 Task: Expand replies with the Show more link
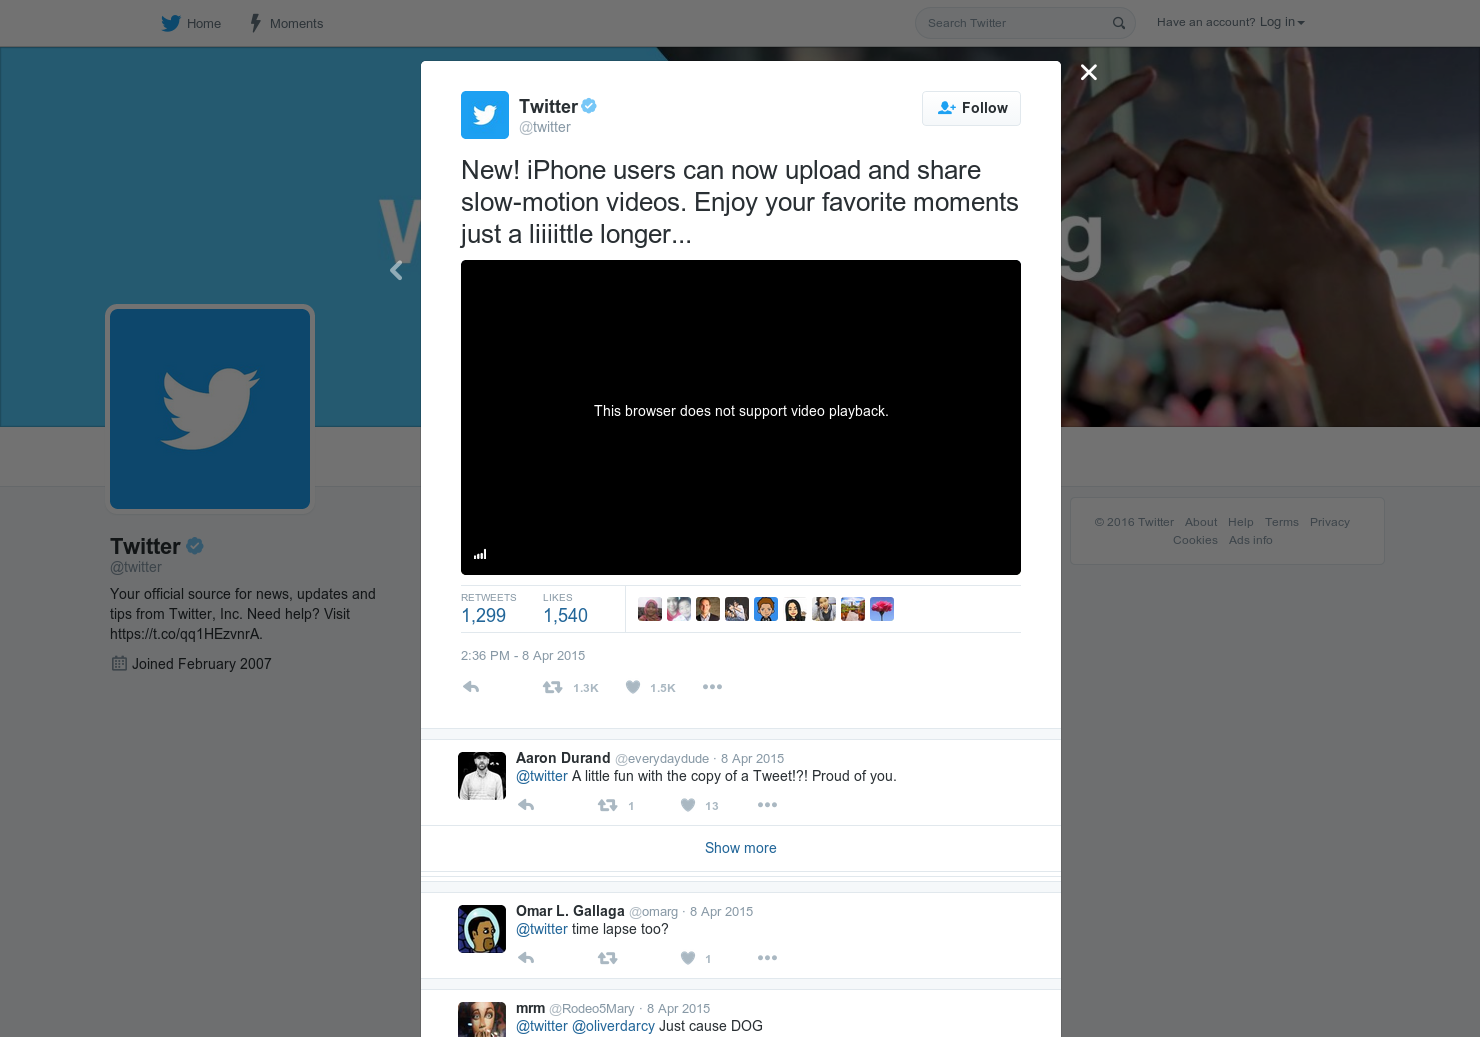coord(740,848)
